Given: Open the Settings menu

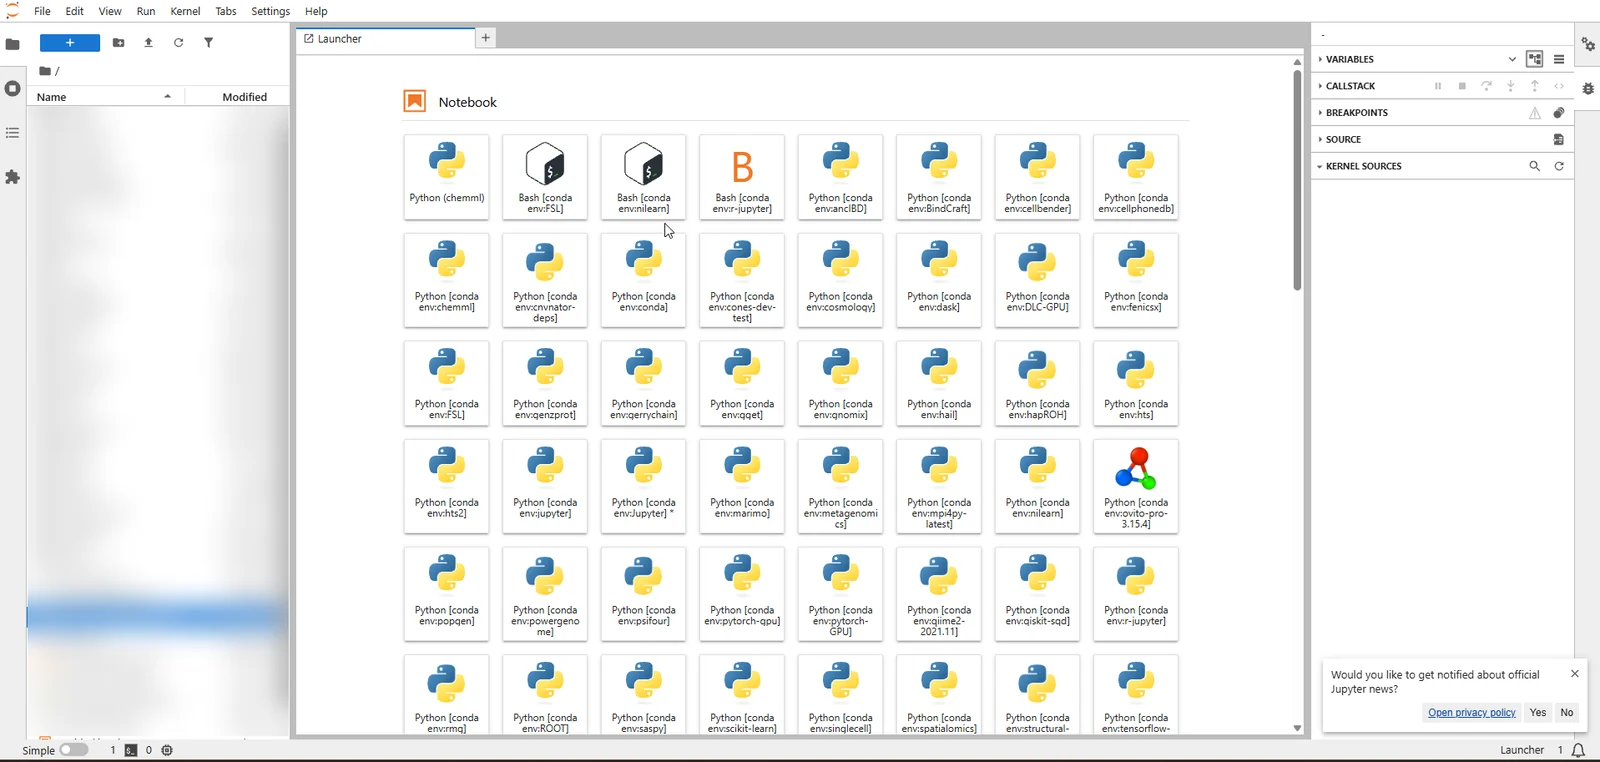Looking at the screenshot, I should click(x=270, y=11).
